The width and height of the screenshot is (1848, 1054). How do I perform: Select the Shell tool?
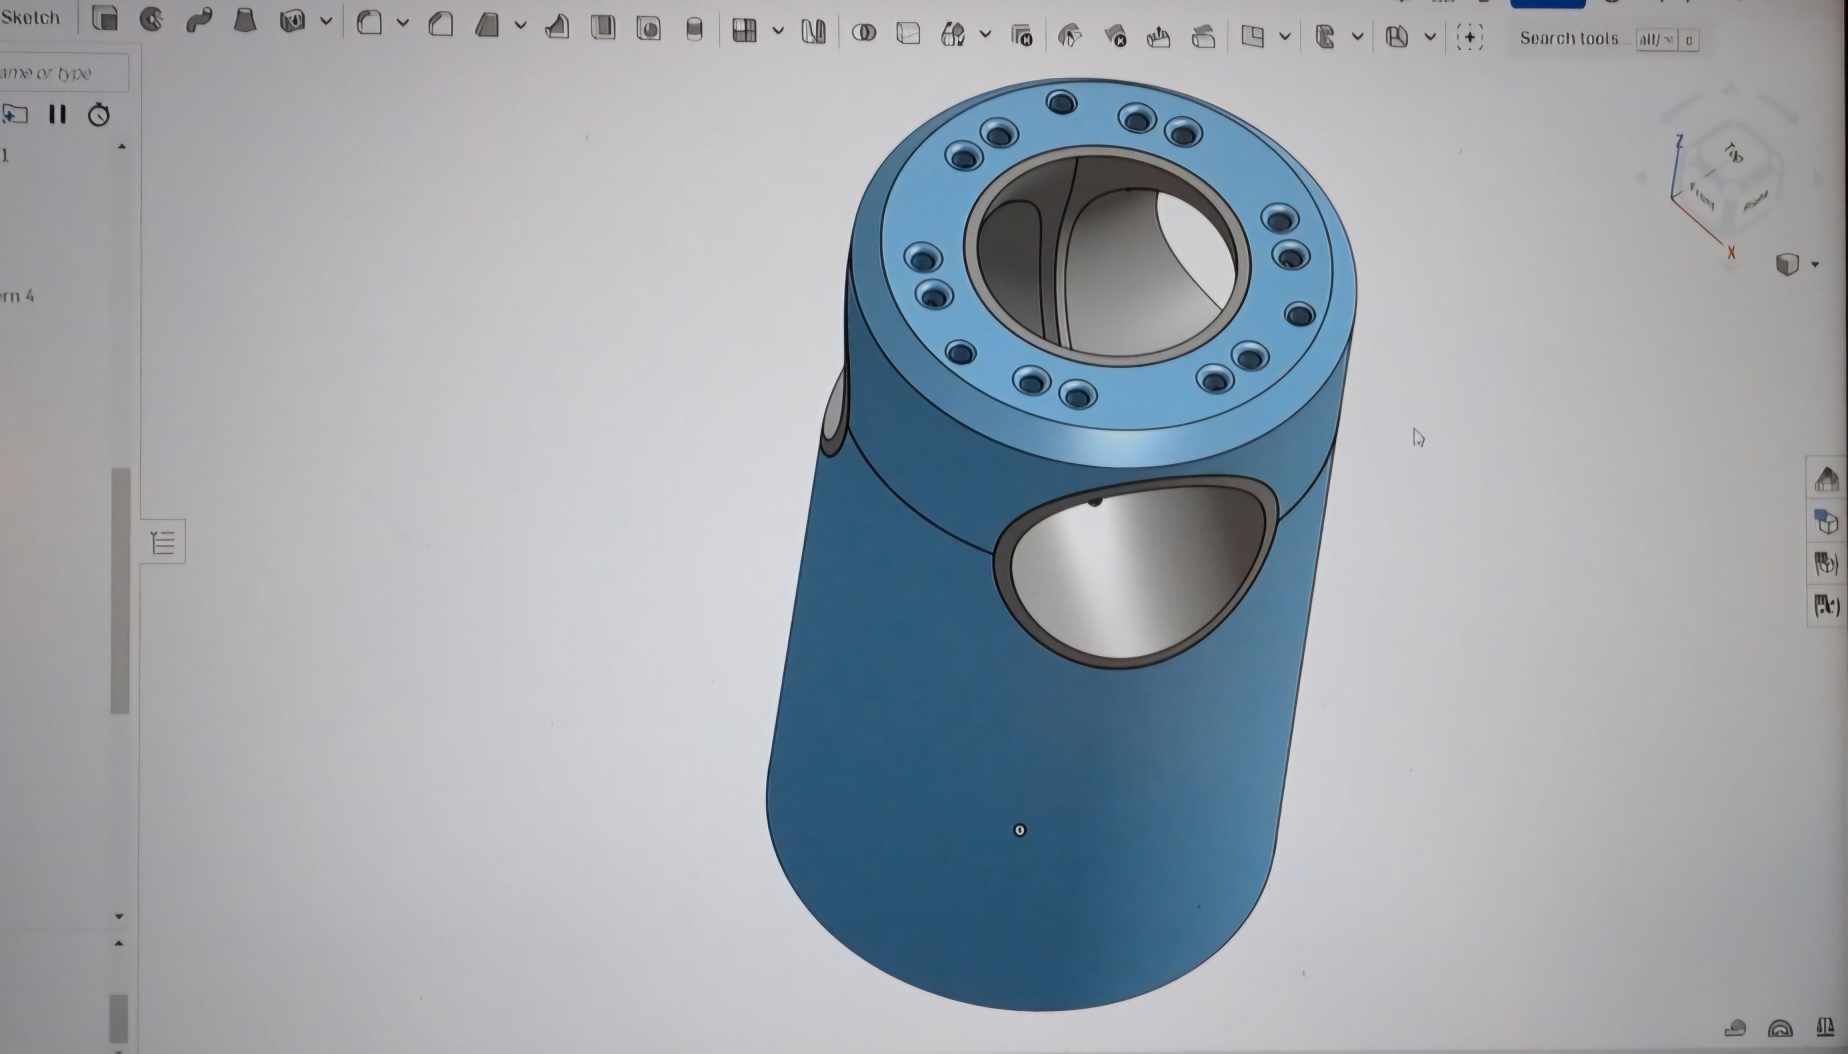(603, 28)
